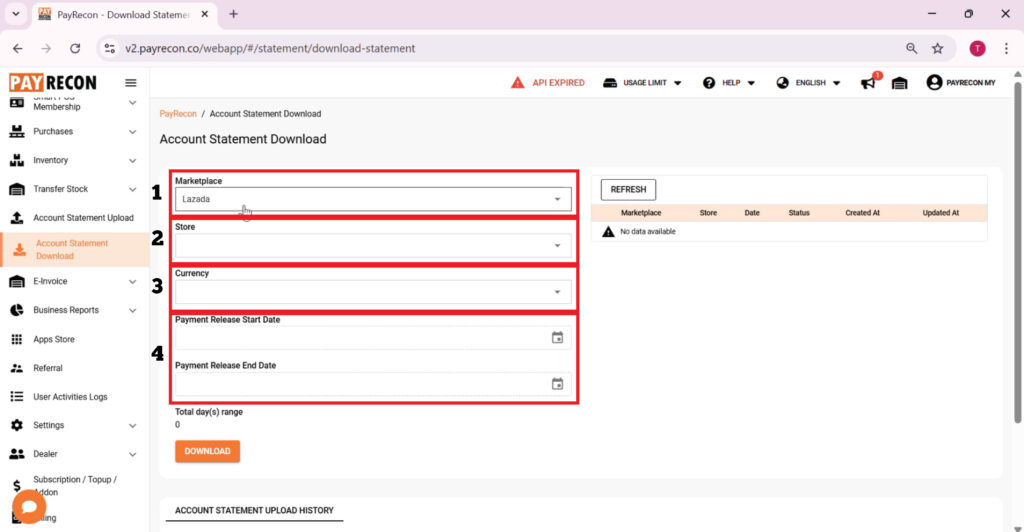Toggle the hamburger sidebar menu icon
The width and height of the screenshot is (1024, 532).
131,83
